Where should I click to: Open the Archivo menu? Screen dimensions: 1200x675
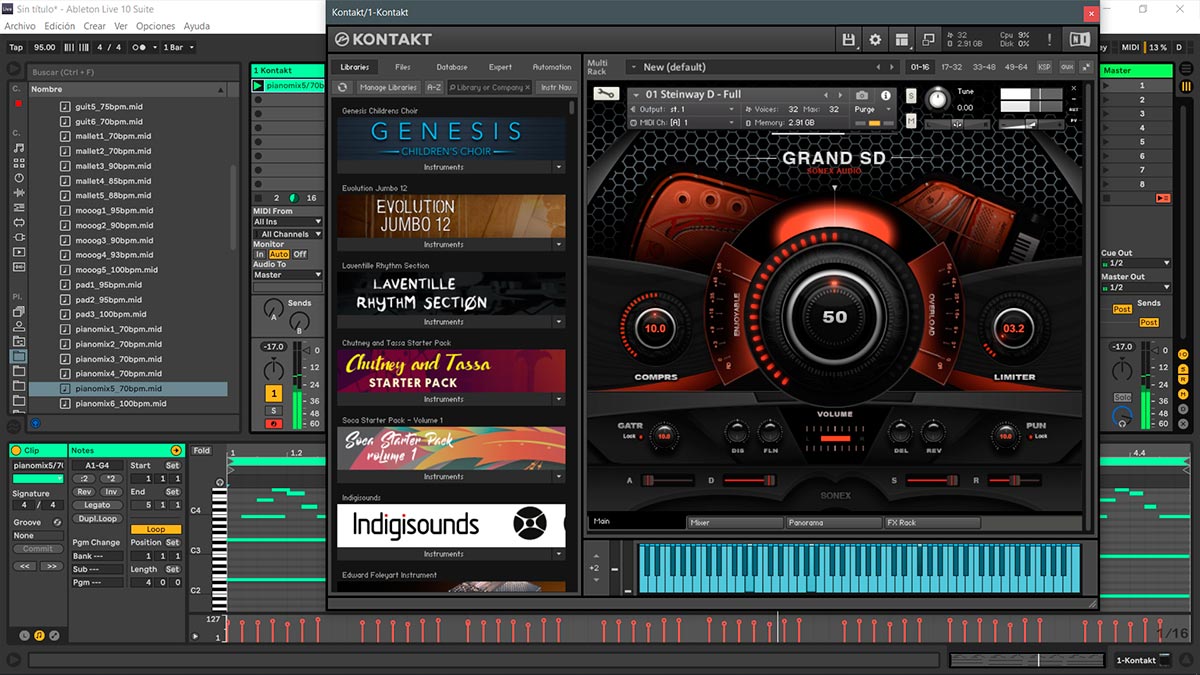20,26
